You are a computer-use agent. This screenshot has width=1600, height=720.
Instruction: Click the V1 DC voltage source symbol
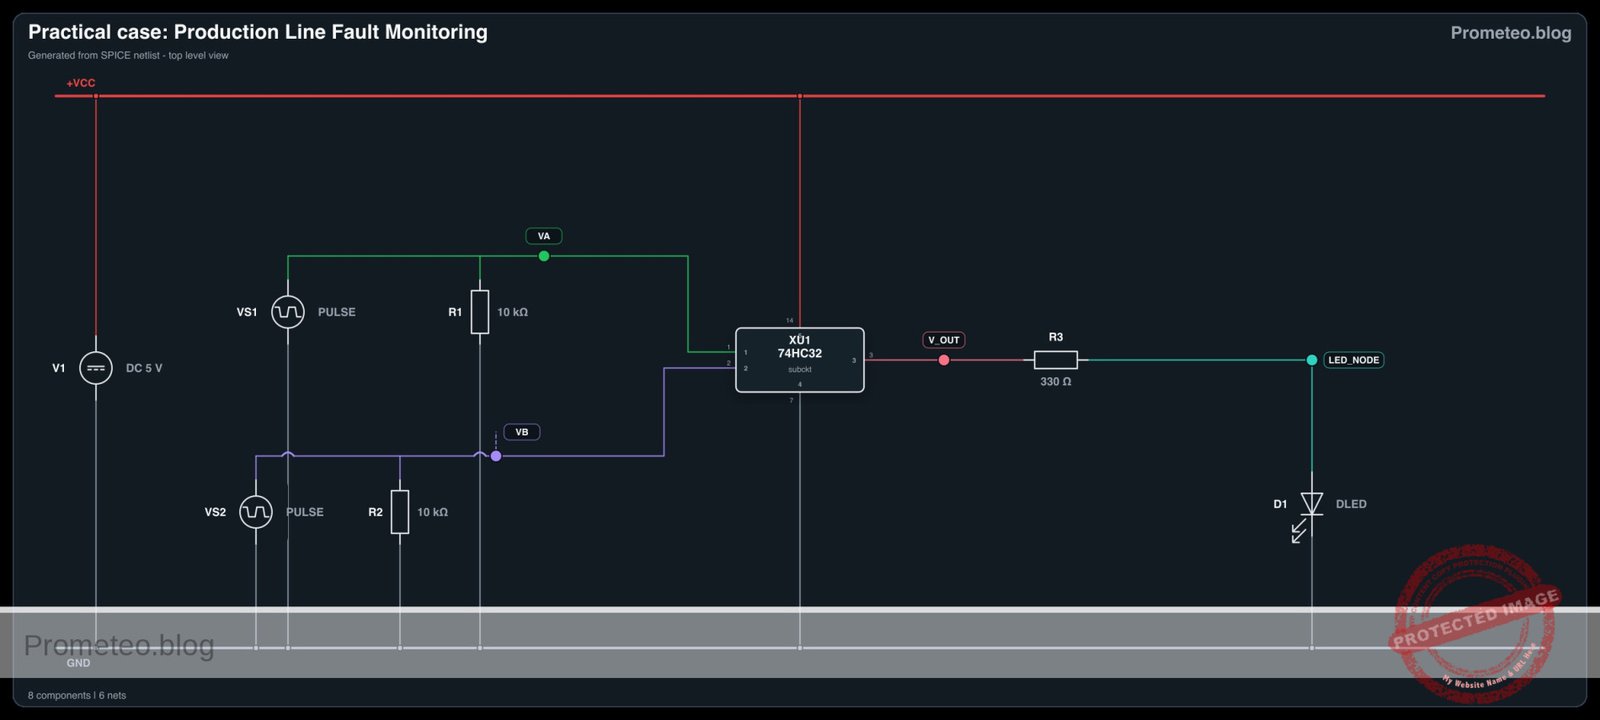(x=96, y=368)
